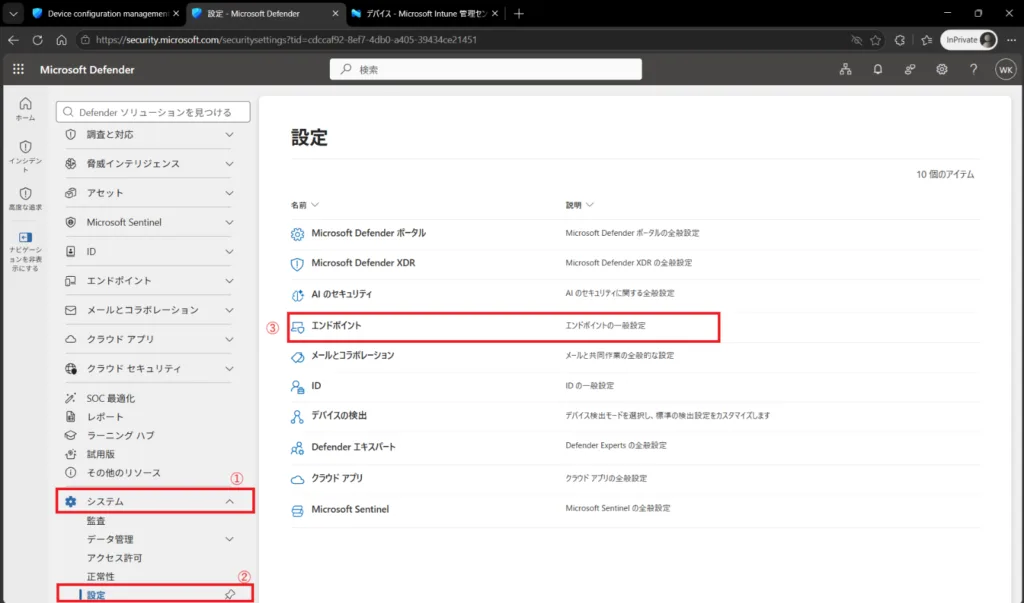Expand the クラウド アプリ nav section

coord(229,340)
